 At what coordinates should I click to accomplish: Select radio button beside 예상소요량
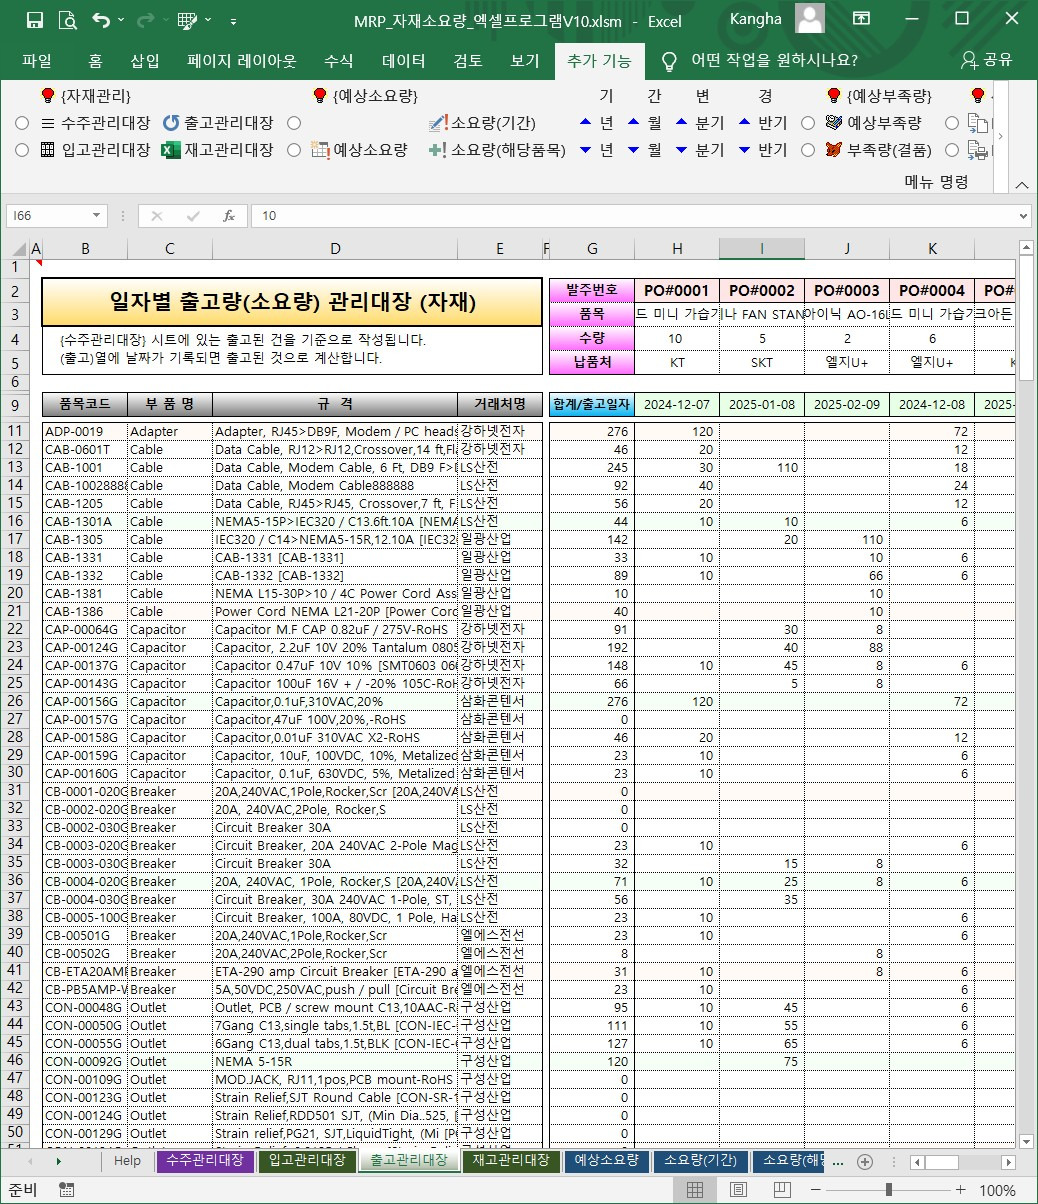tap(294, 150)
